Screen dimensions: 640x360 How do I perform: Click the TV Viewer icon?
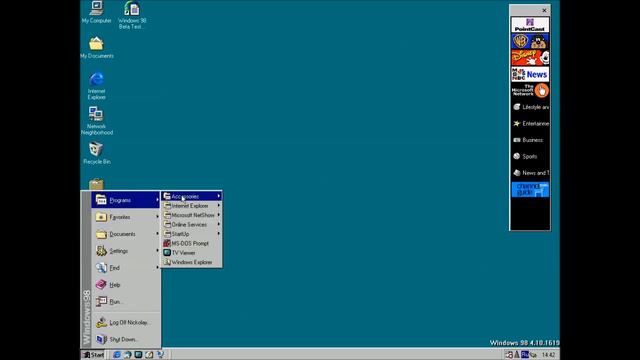pyautogui.click(x=167, y=253)
